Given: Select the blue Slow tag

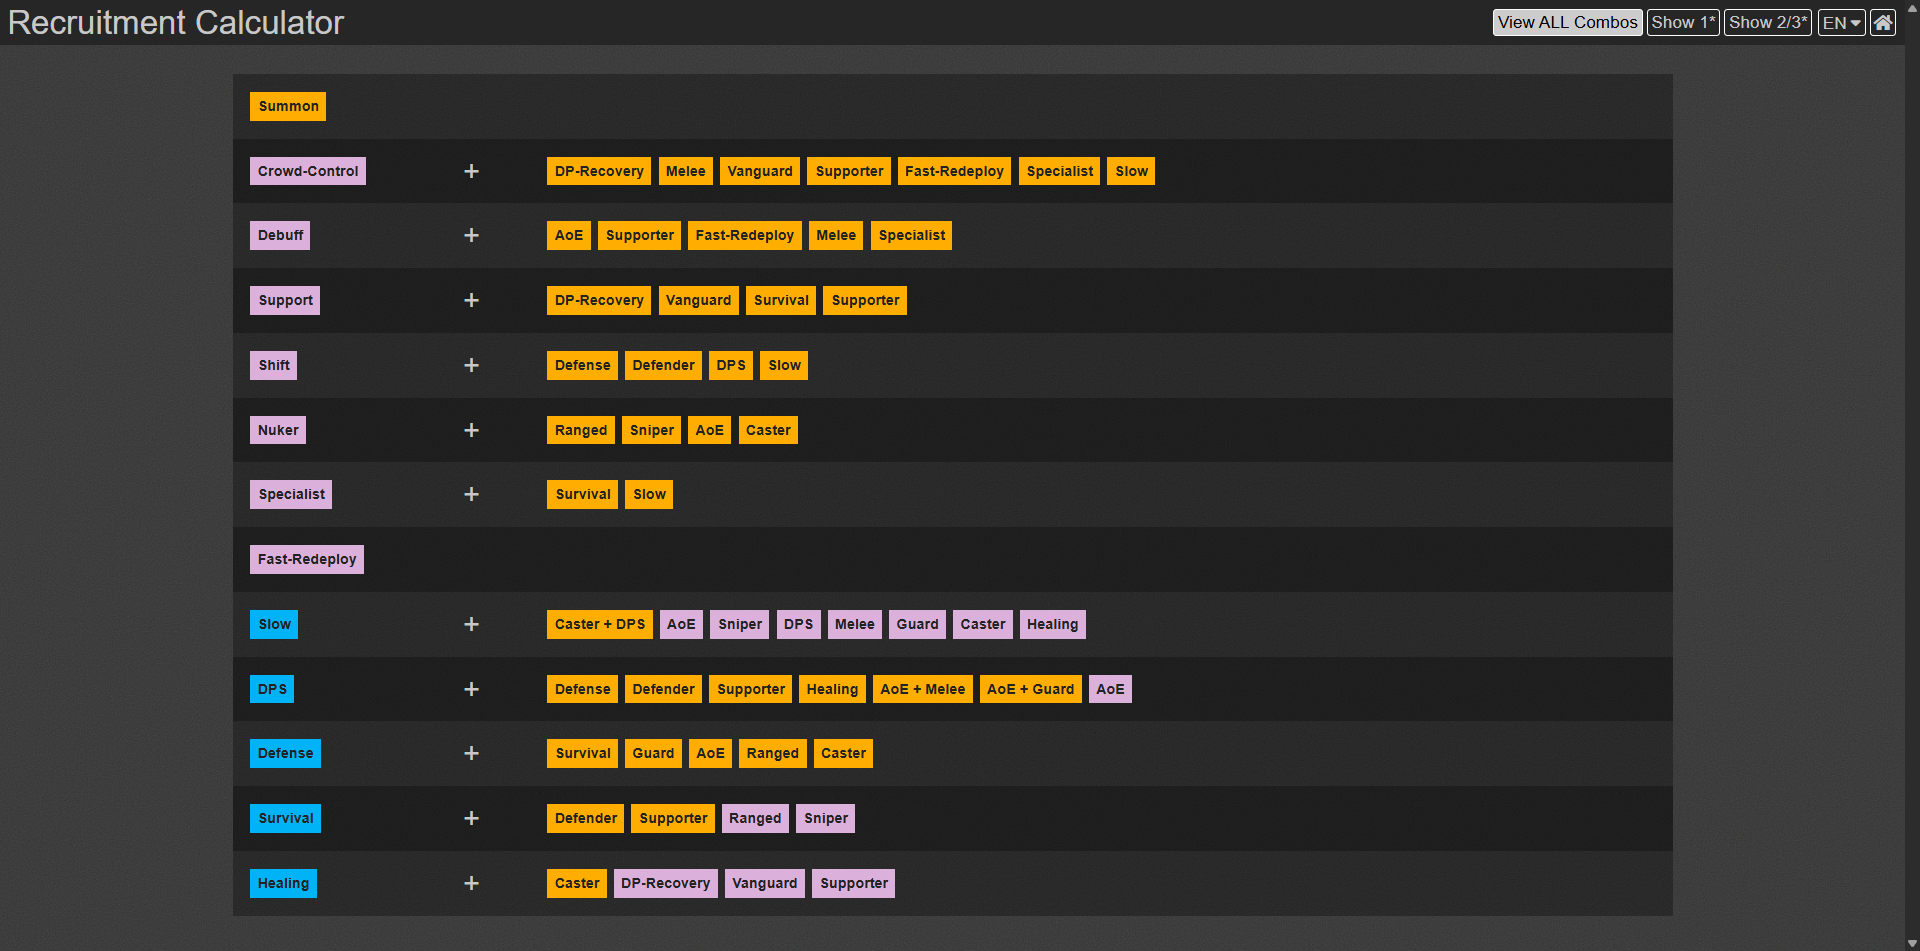Looking at the screenshot, I should [274, 624].
